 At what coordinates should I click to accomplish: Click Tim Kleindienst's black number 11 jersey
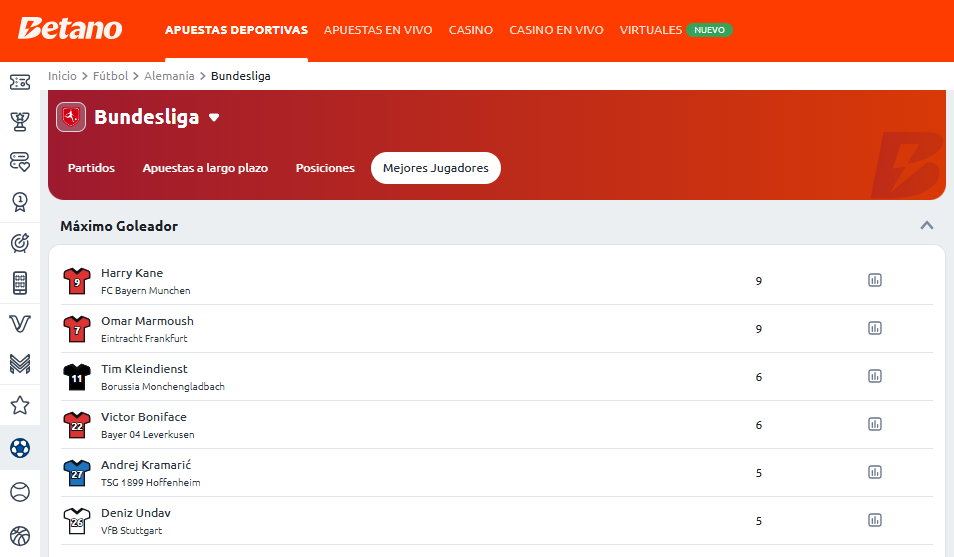coord(77,377)
